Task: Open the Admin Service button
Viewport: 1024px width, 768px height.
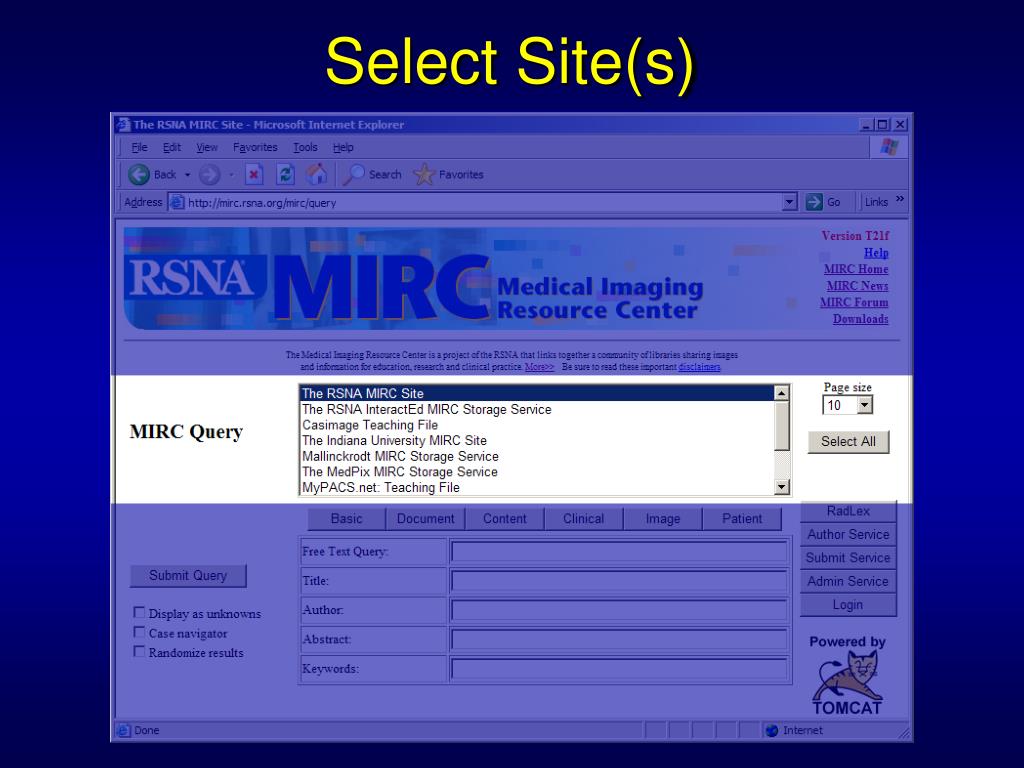Action: [848, 581]
